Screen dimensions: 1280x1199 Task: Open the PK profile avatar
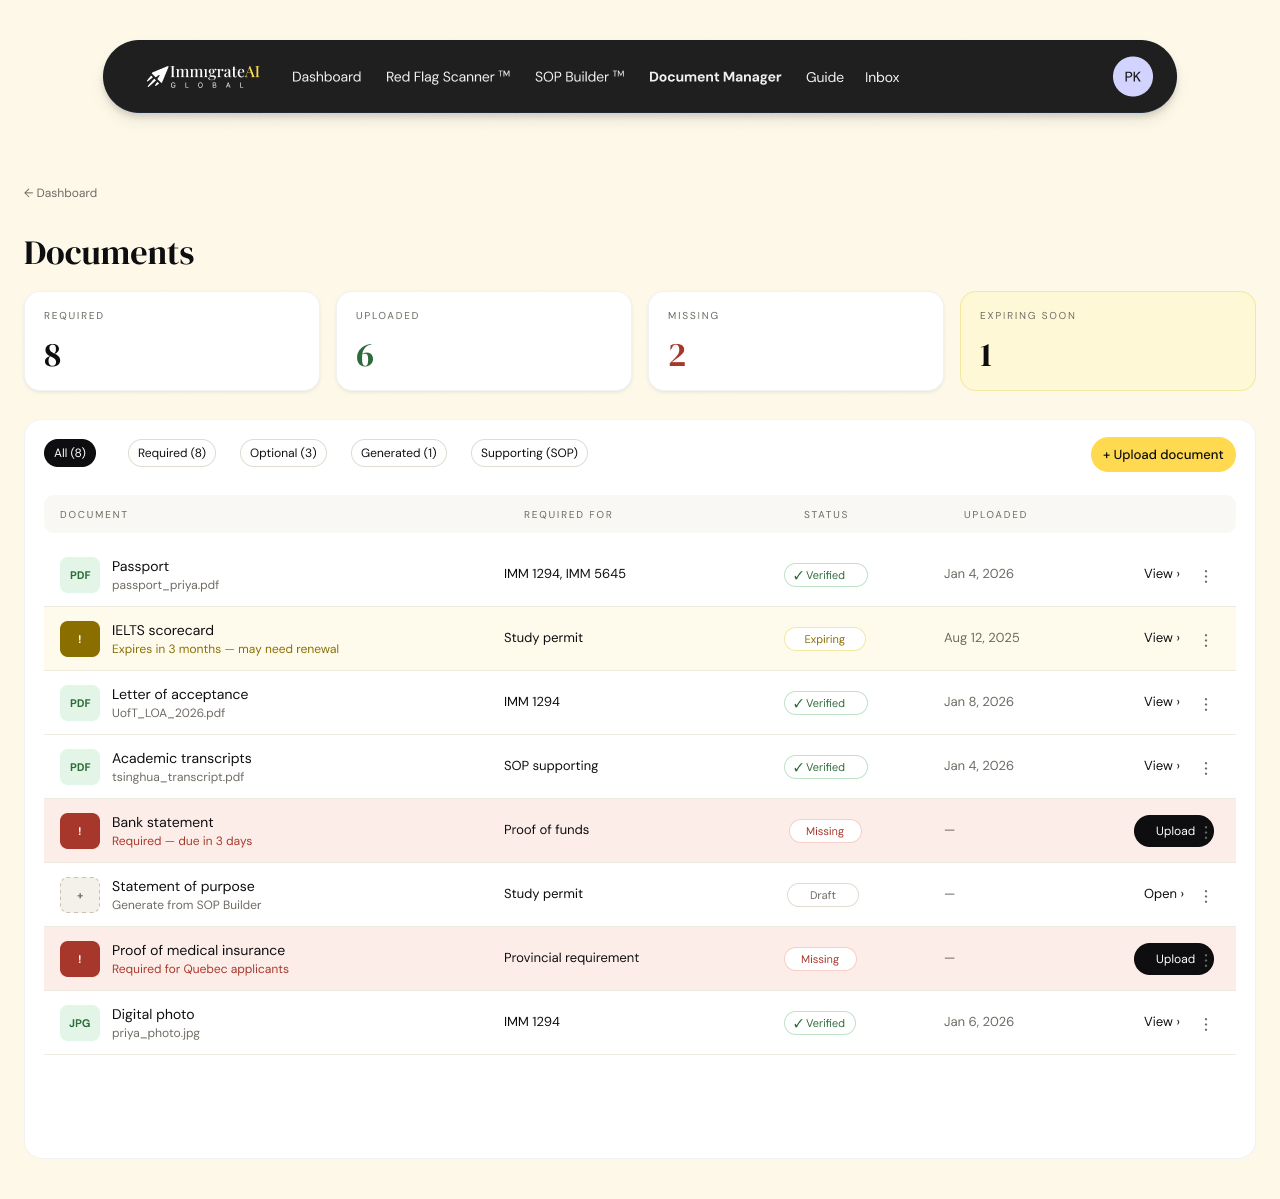(x=1133, y=77)
